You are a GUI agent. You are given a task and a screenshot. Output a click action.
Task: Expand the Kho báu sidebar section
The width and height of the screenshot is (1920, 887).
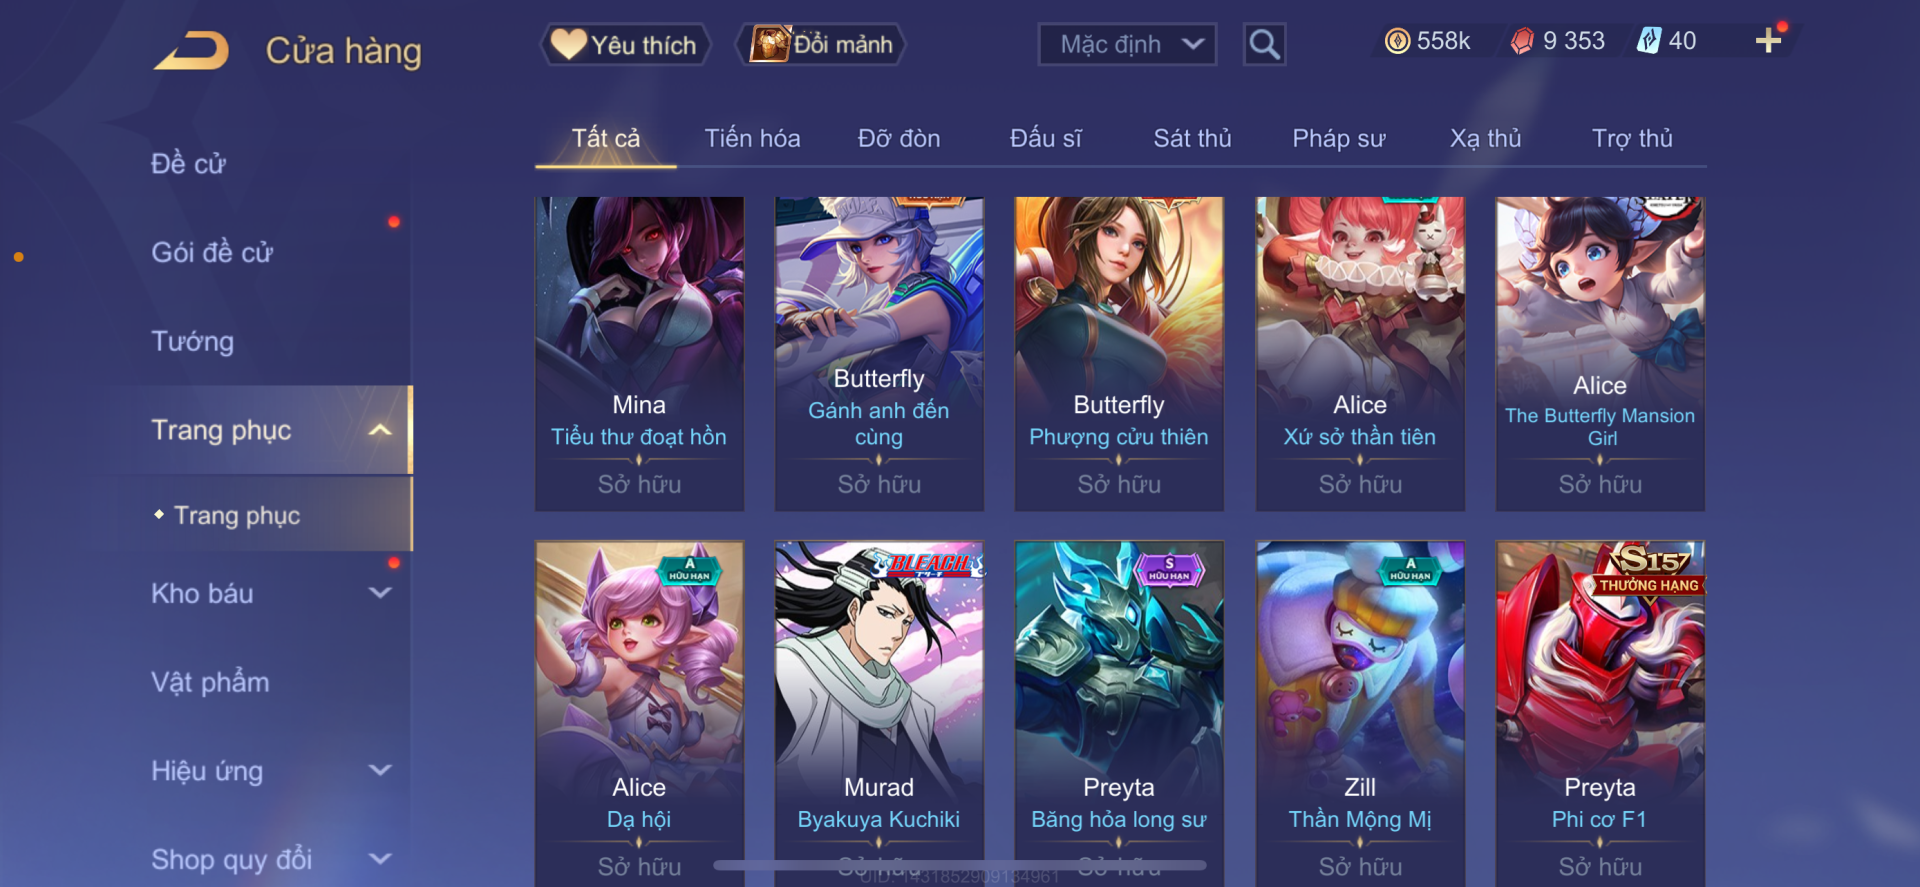tap(380, 593)
